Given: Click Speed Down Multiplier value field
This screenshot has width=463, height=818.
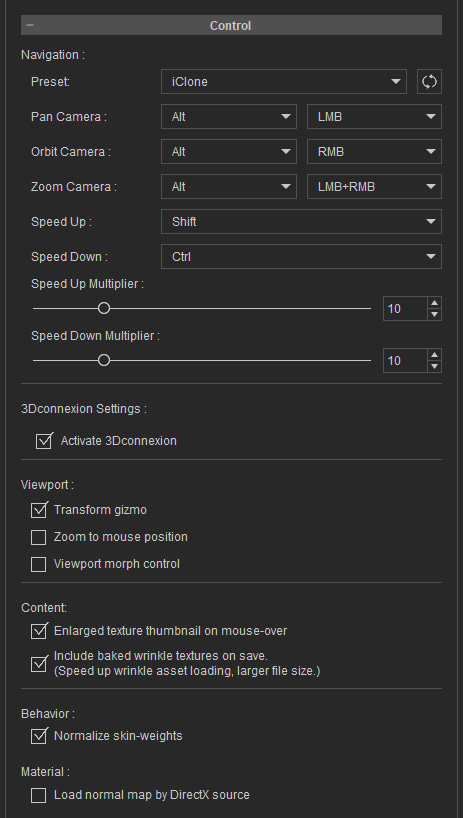Looking at the screenshot, I should pos(405,360).
